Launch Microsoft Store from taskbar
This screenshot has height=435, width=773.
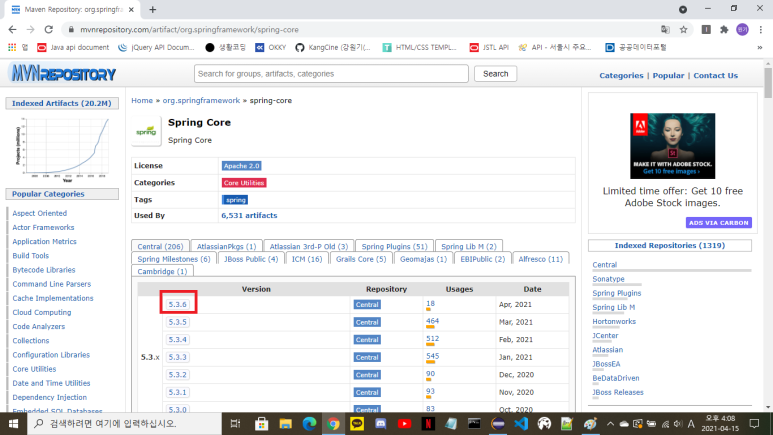click(261, 424)
